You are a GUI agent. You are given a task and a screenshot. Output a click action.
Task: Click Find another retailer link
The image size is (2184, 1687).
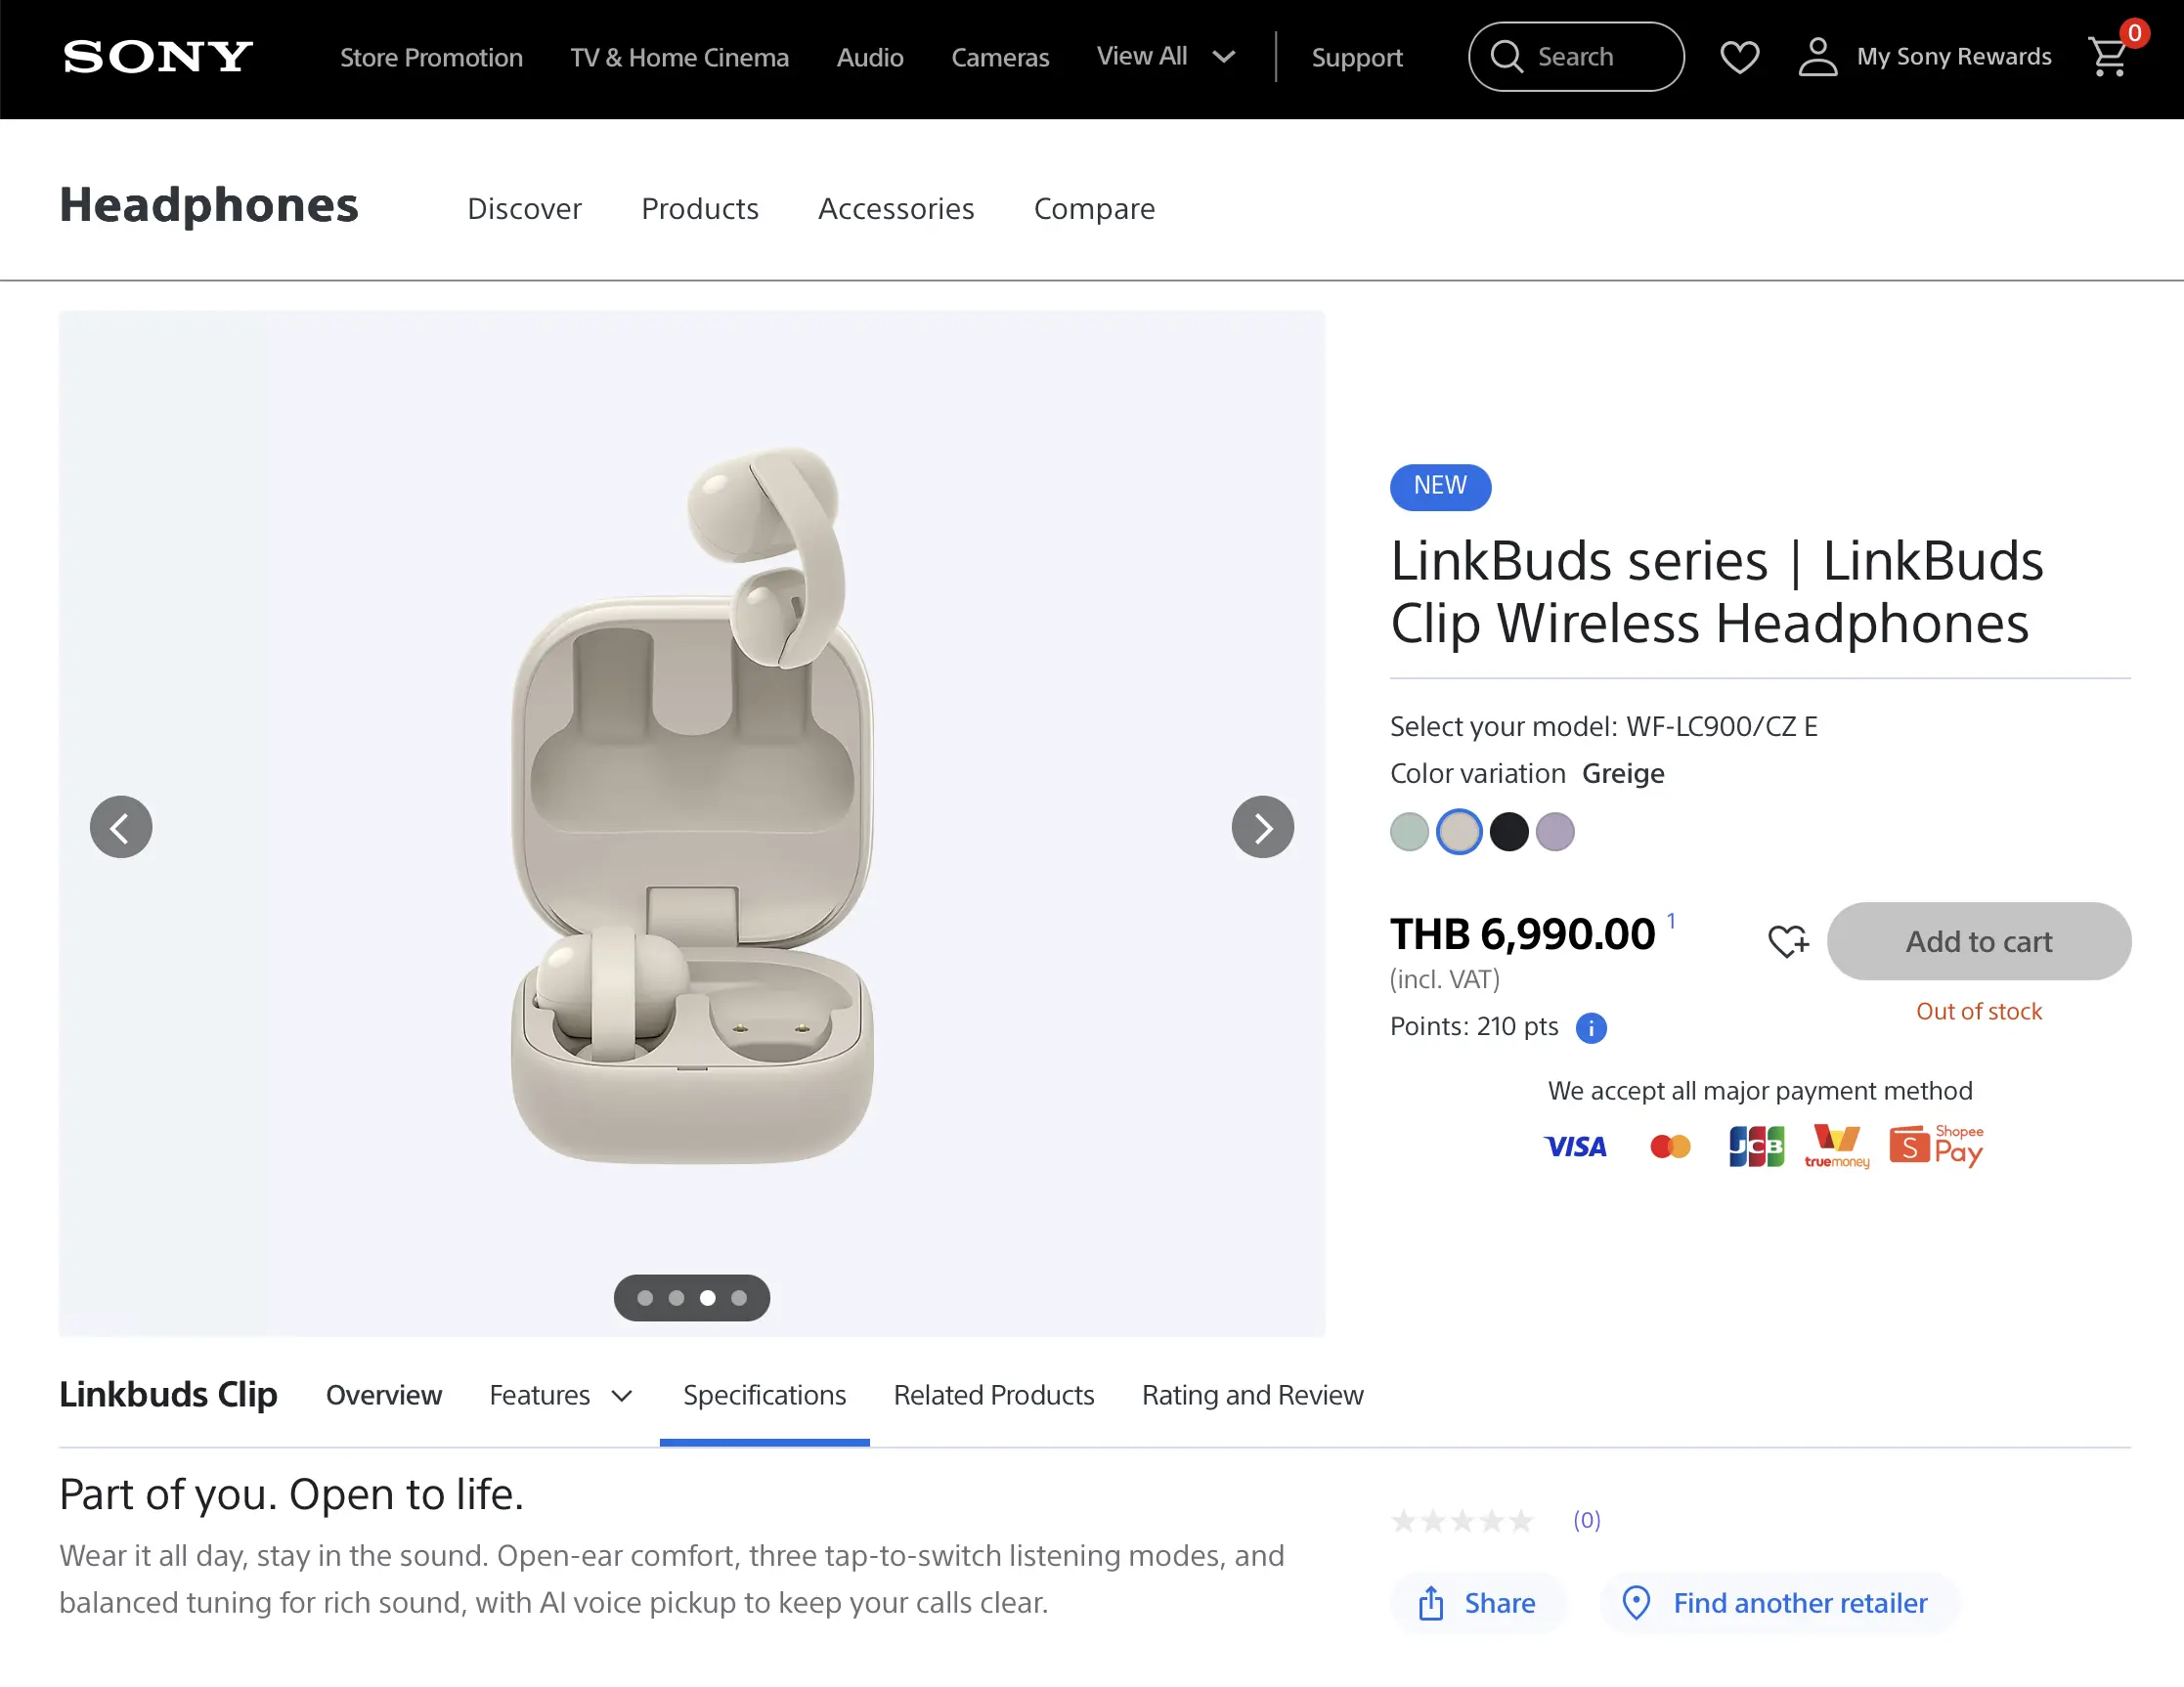1778,1603
